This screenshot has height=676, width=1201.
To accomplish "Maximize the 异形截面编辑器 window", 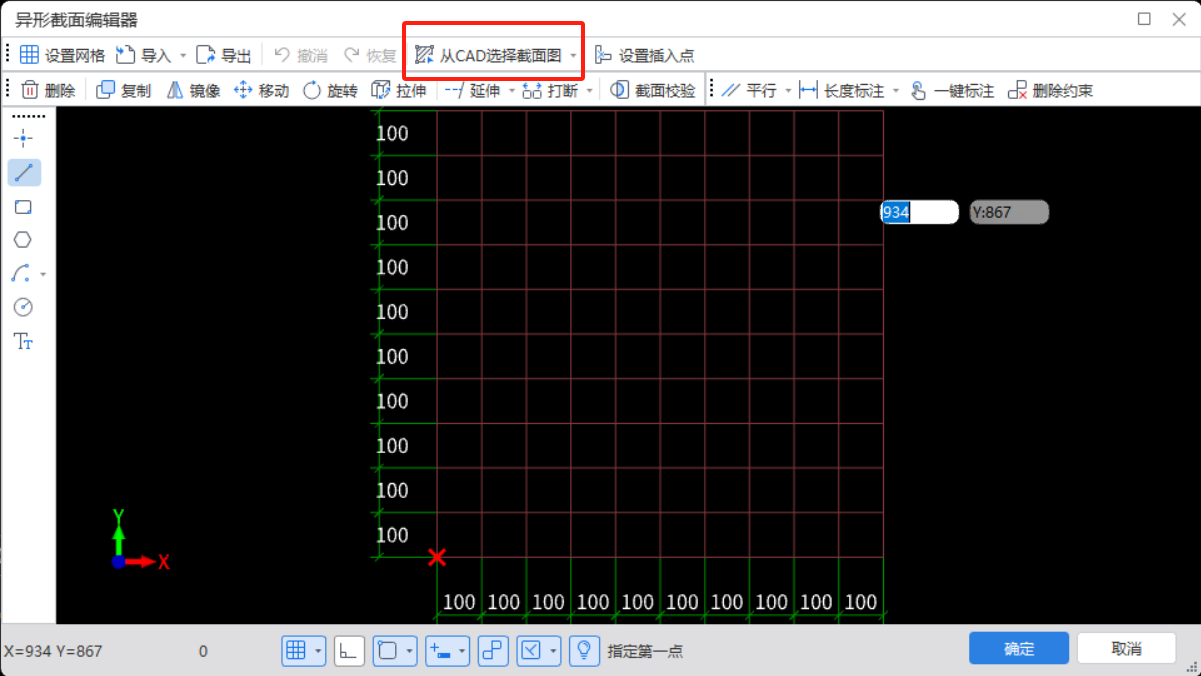I will coord(1144,18).
